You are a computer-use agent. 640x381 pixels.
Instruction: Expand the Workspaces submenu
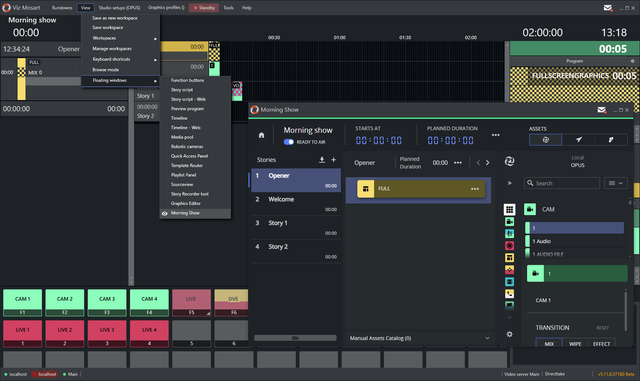[x=120, y=38]
